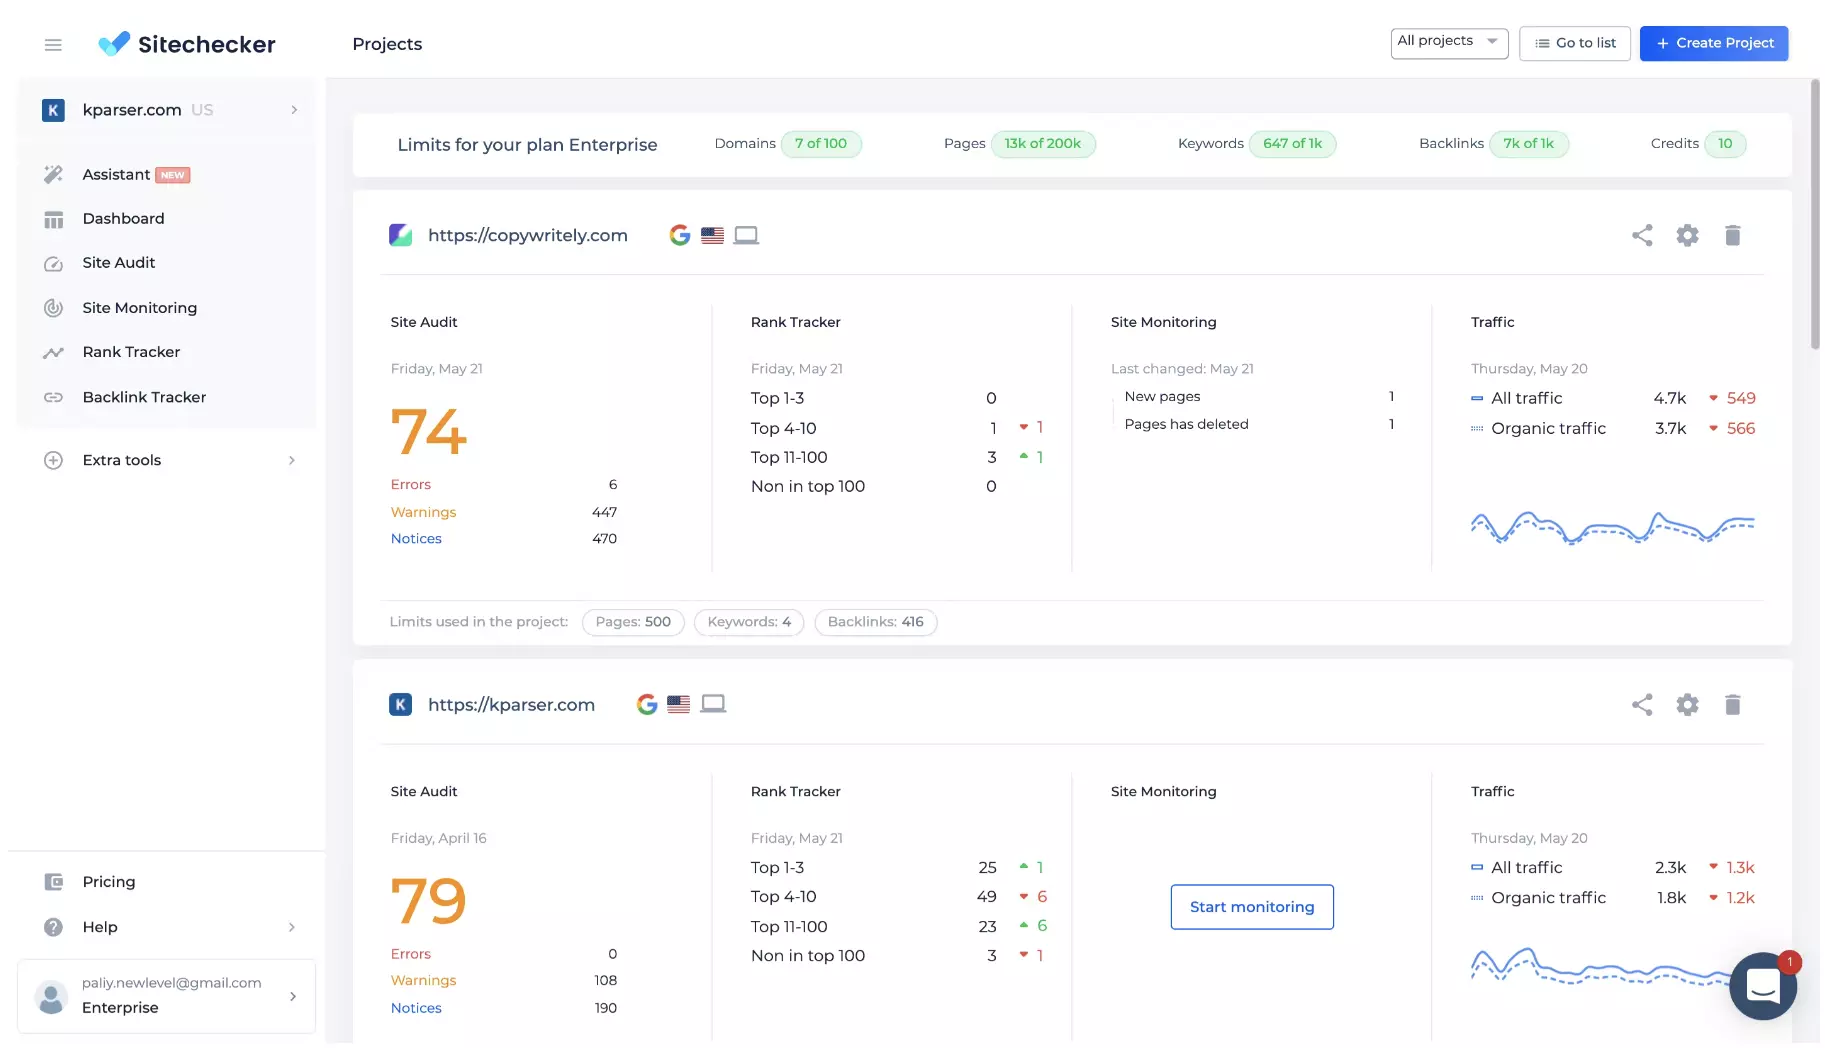The height and width of the screenshot is (1048, 1825).
Task: Click Notices 190 in kparser.com audit
Action: pyautogui.click(x=504, y=1009)
